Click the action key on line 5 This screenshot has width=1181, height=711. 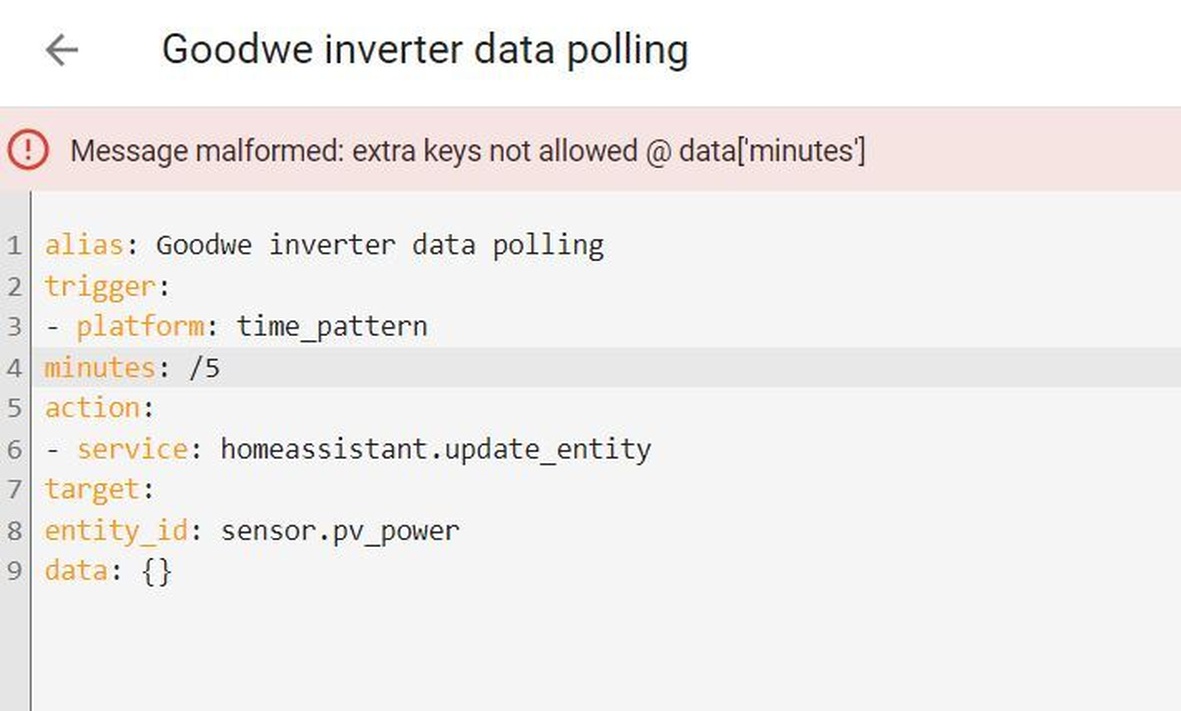(x=93, y=408)
